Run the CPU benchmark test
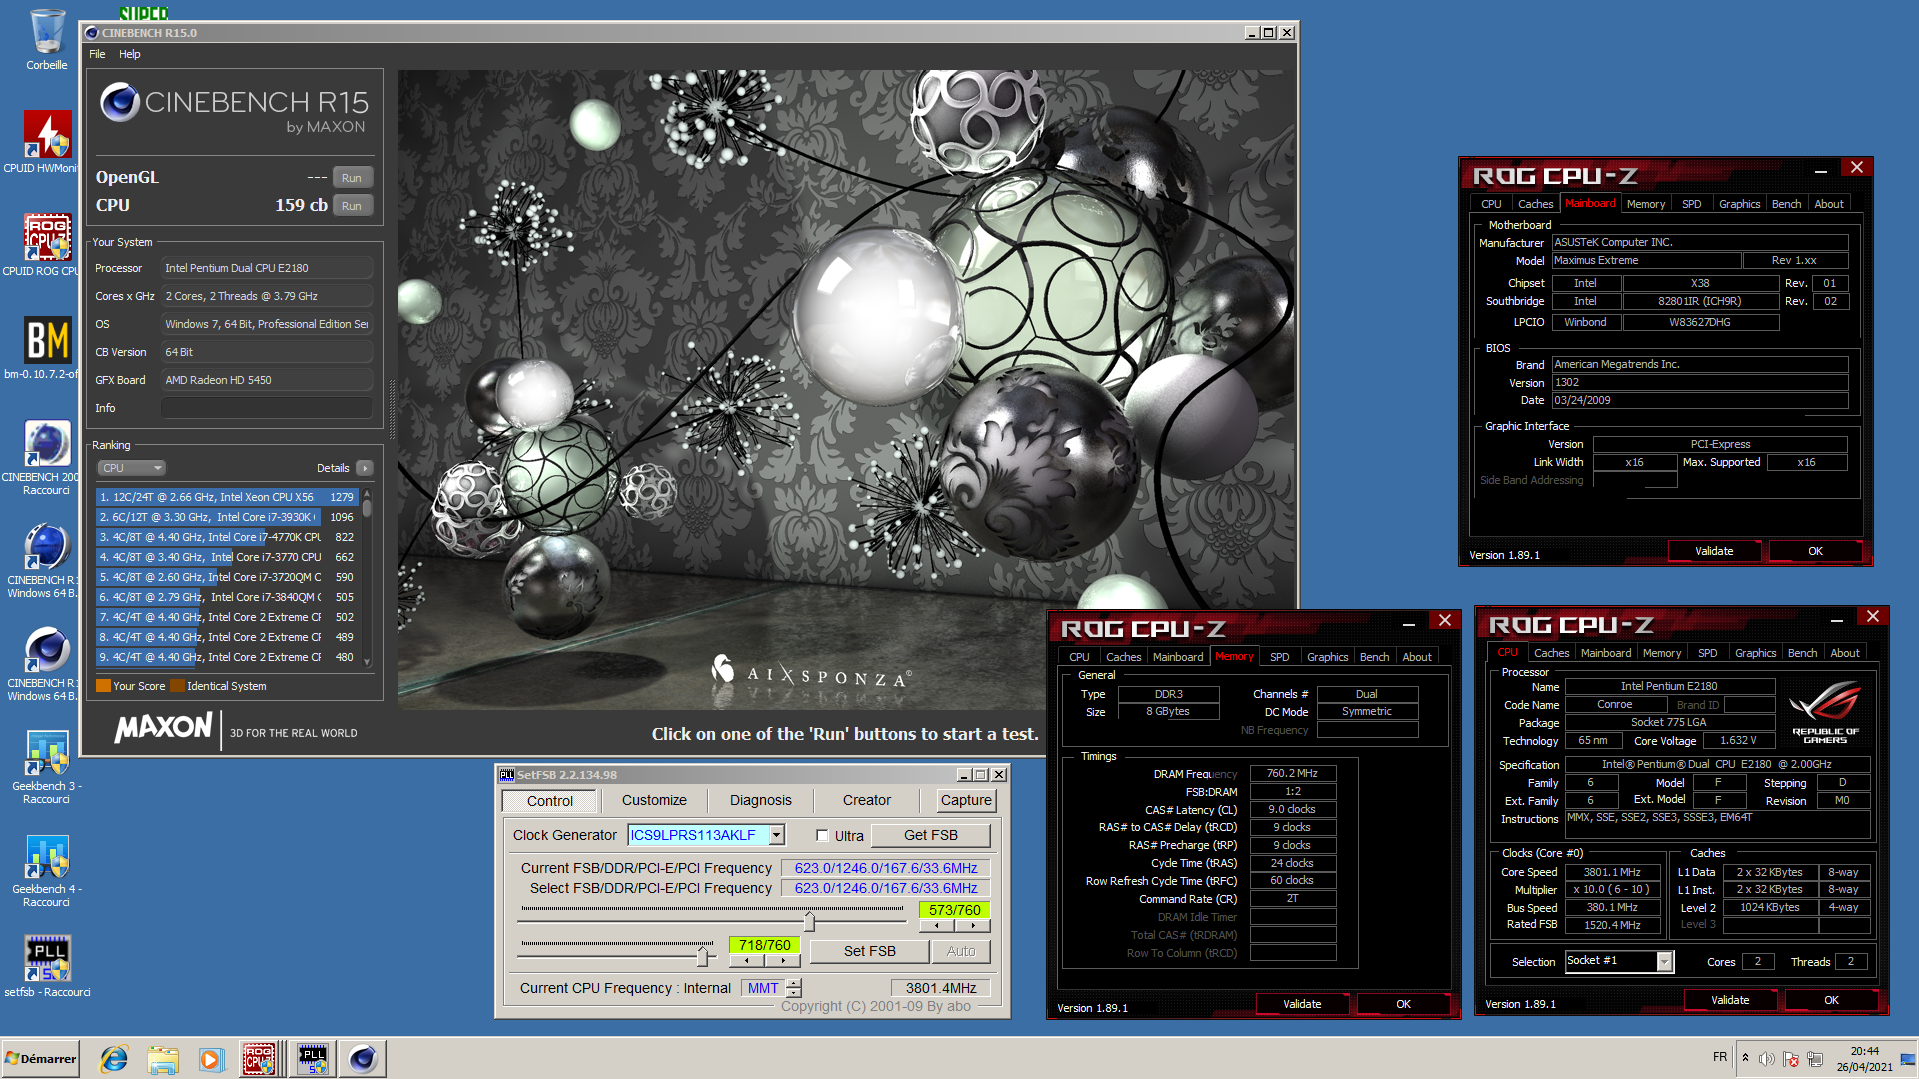 [x=352, y=206]
